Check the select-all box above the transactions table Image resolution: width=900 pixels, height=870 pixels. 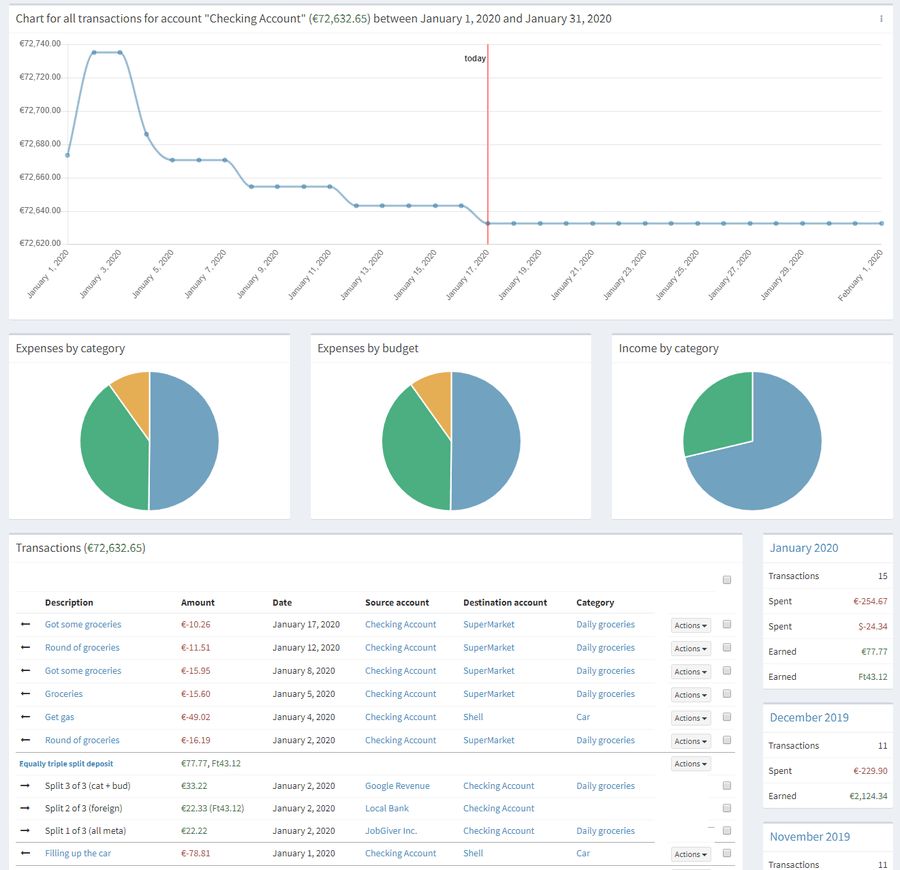point(726,579)
